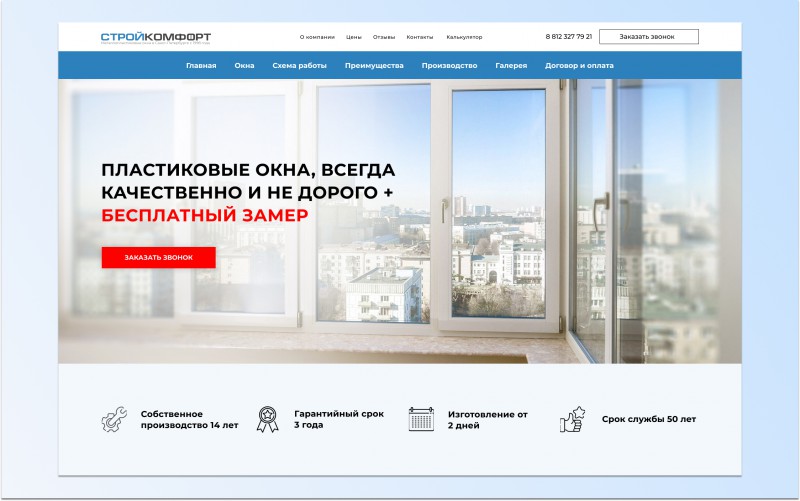Select the Преимущества menu item
The image size is (800, 501).
(x=374, y=65)
